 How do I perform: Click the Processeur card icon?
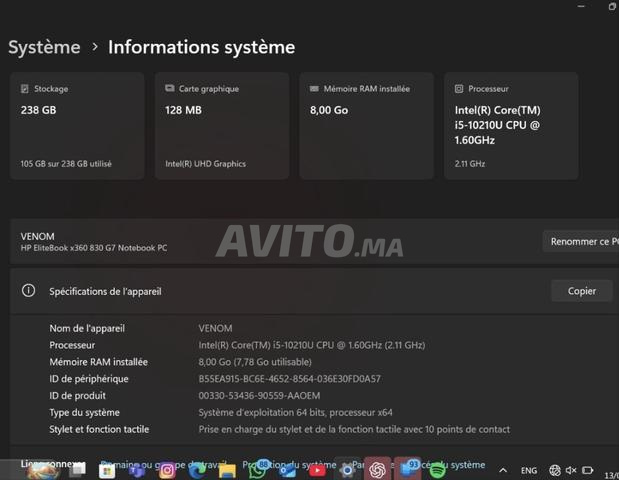tap(459, 89)
